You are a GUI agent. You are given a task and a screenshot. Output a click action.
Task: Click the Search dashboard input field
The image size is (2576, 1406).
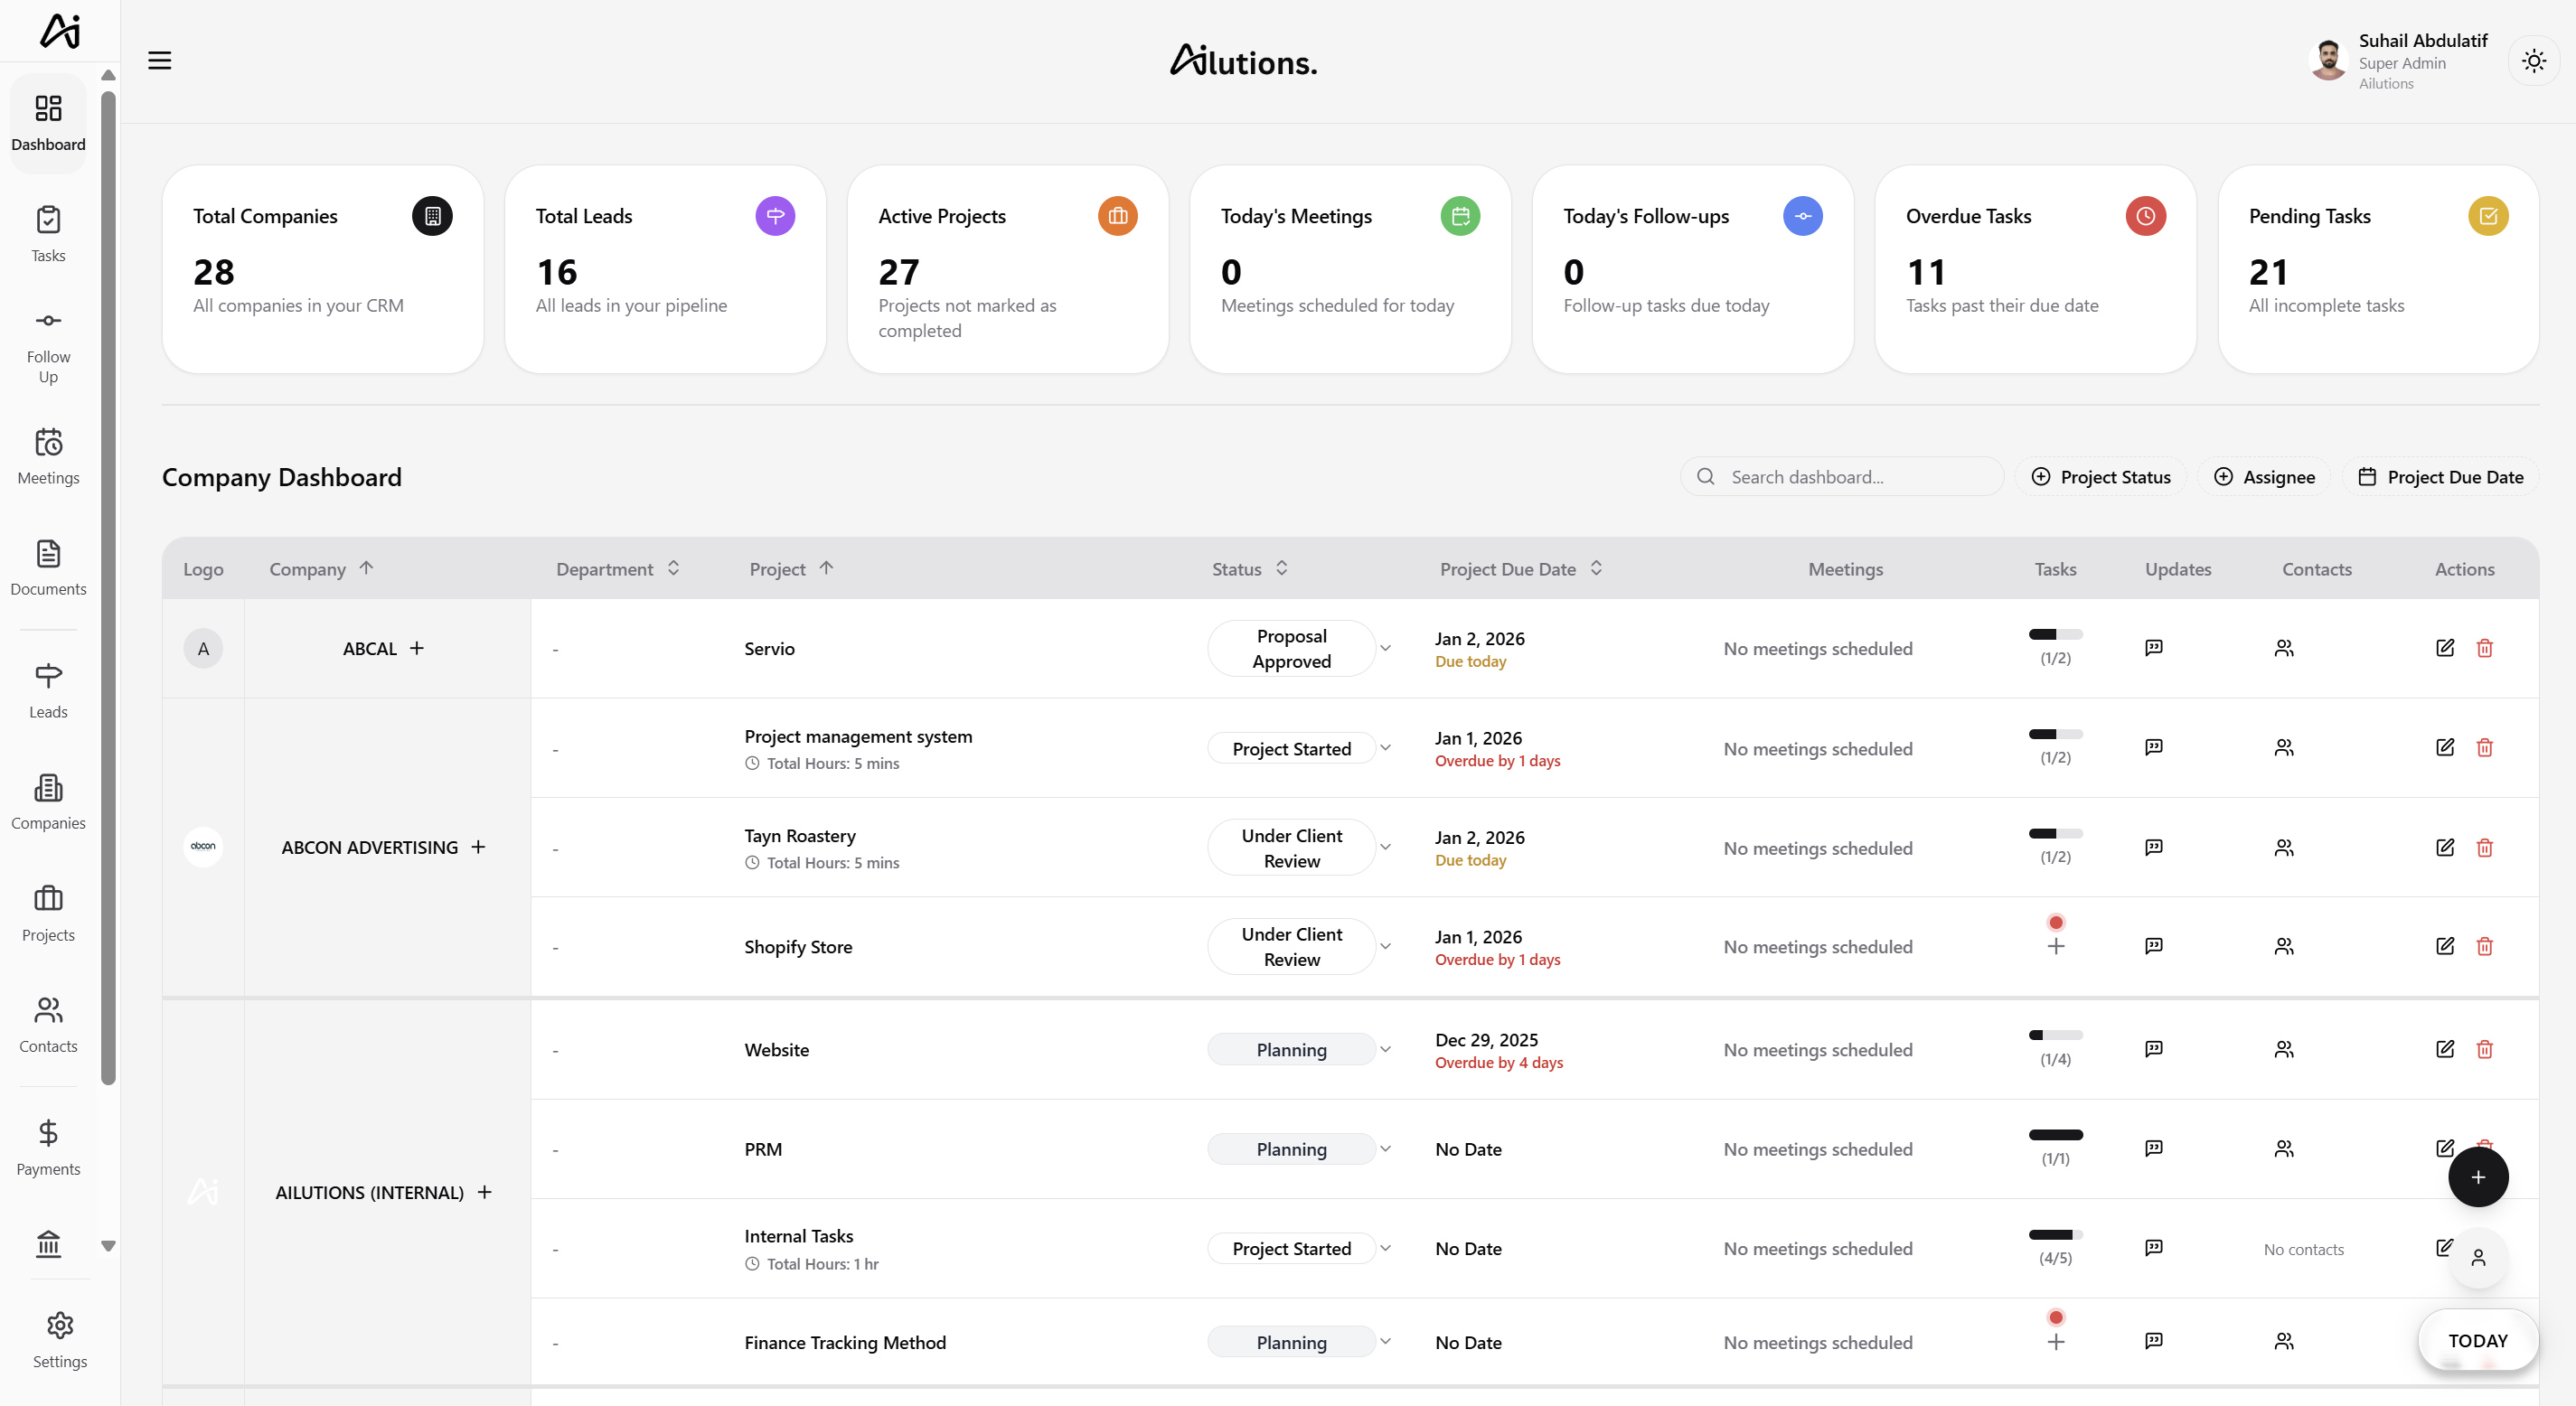(x=1842, y=477)
